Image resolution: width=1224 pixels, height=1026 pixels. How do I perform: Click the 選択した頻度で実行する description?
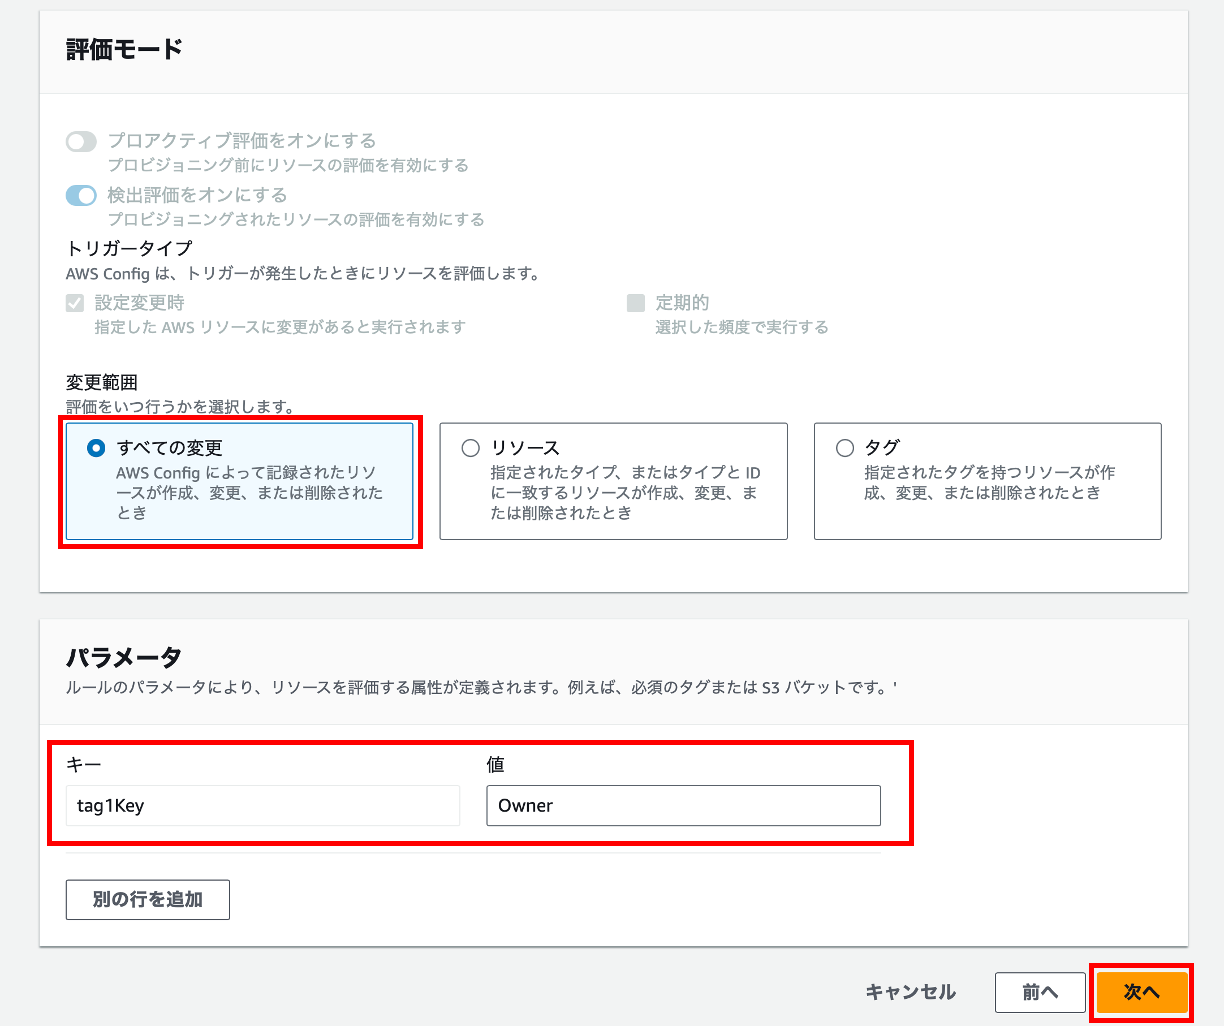[x=742, y=327]
